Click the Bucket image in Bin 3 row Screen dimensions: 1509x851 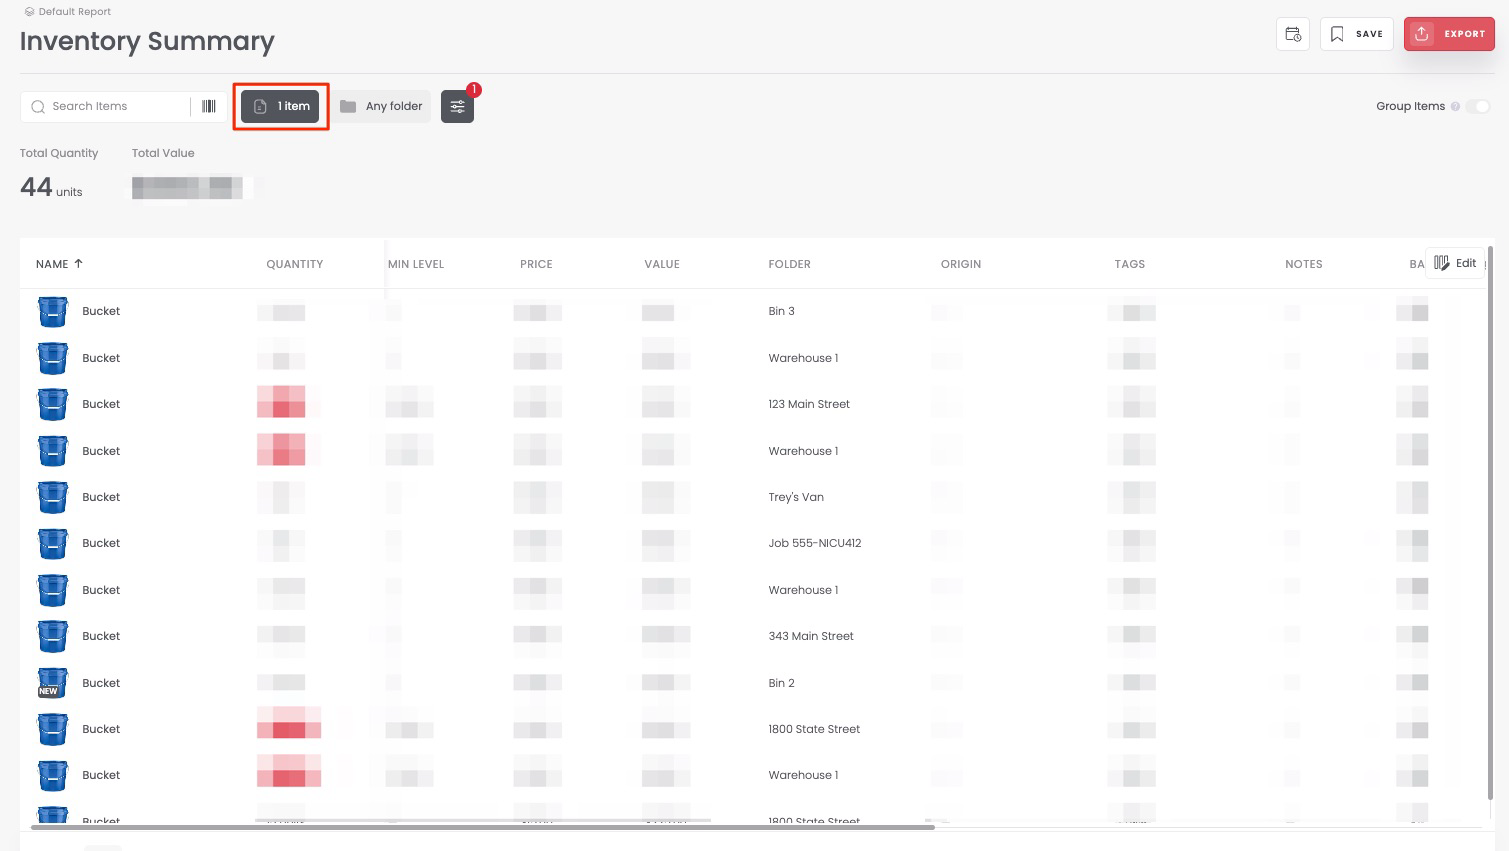click(52, 312)
